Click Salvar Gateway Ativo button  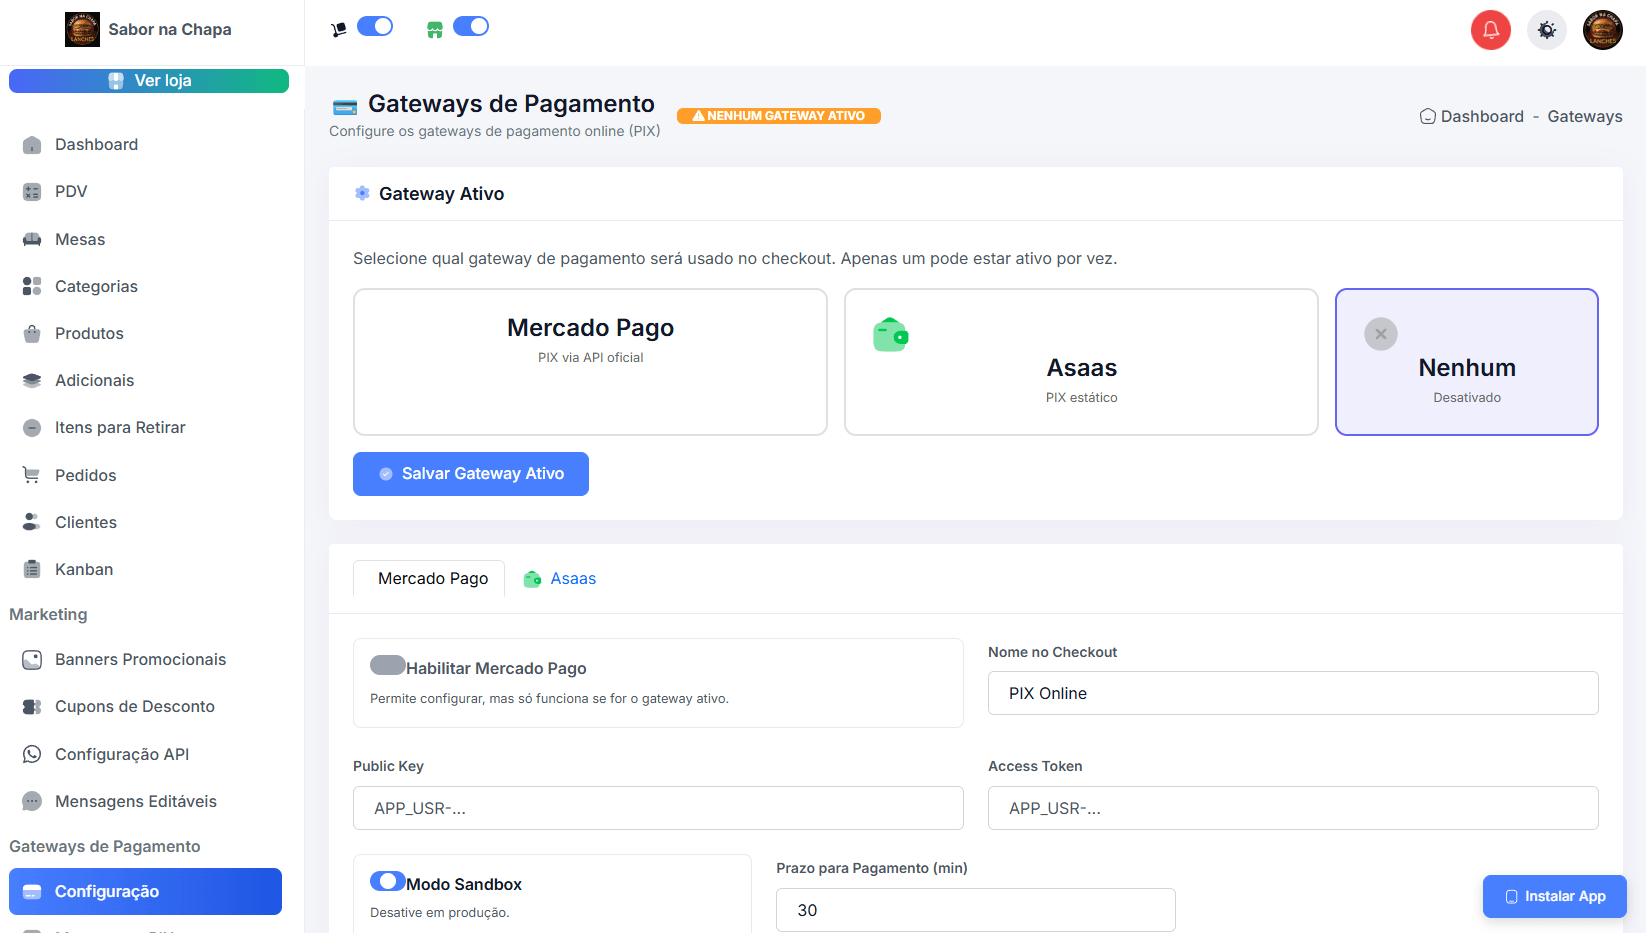pyautogui.click(x=471, y=474)
